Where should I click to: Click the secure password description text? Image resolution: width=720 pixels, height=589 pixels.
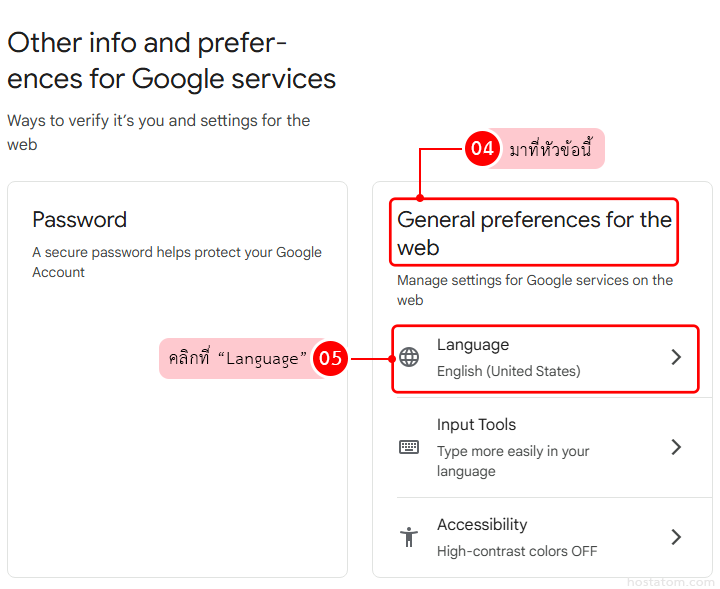[176, 262]
